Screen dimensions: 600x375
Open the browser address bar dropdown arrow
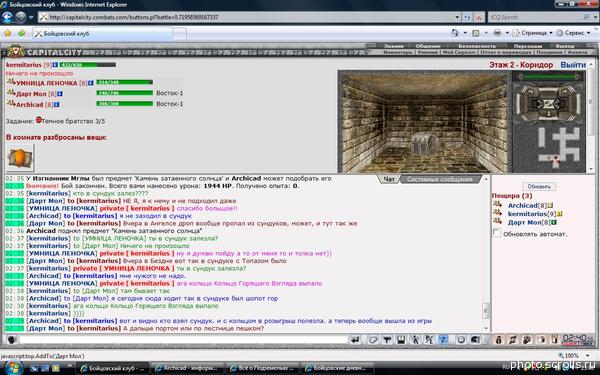pyautogui.click(x=457, y=17)
